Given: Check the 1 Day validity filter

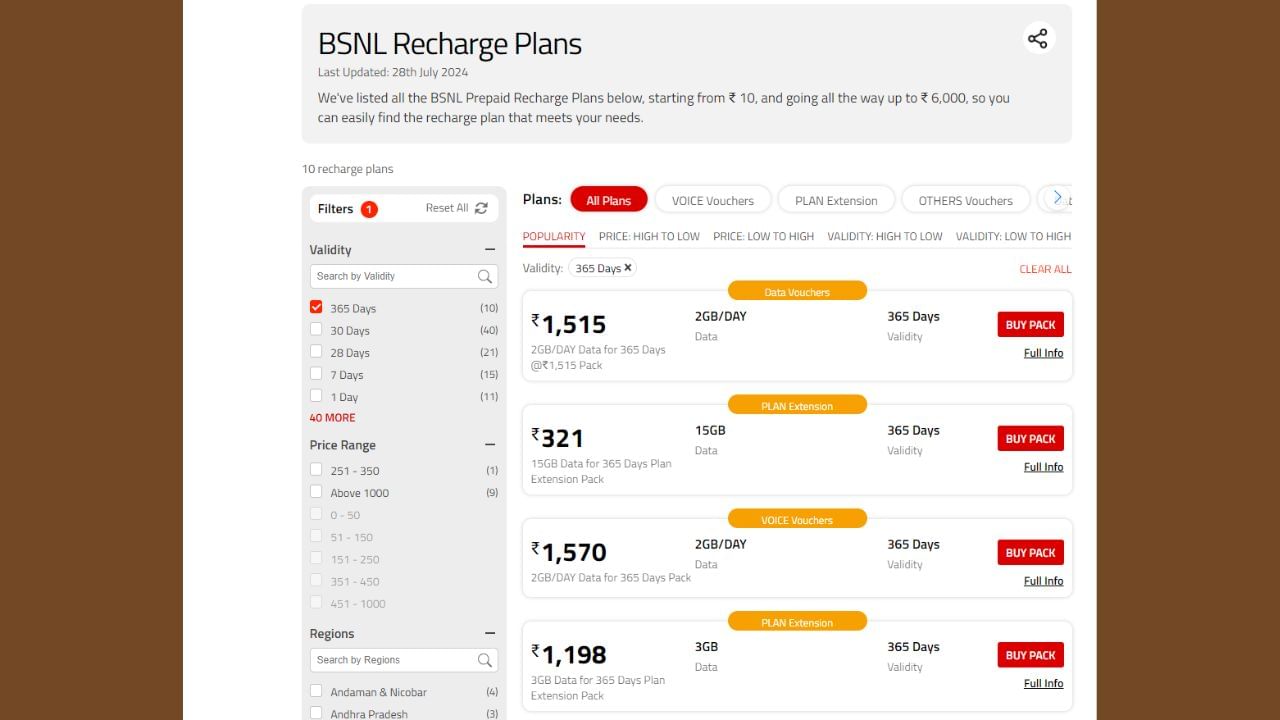Looking at the screenshot, I should [x=316, y=395].
